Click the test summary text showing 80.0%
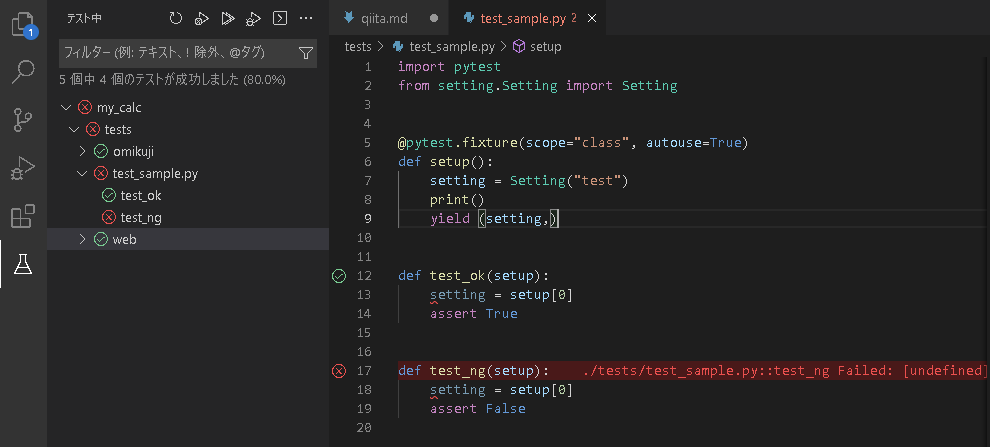Image resolution: width=990 pixels, height=447 pixels. 172,80
